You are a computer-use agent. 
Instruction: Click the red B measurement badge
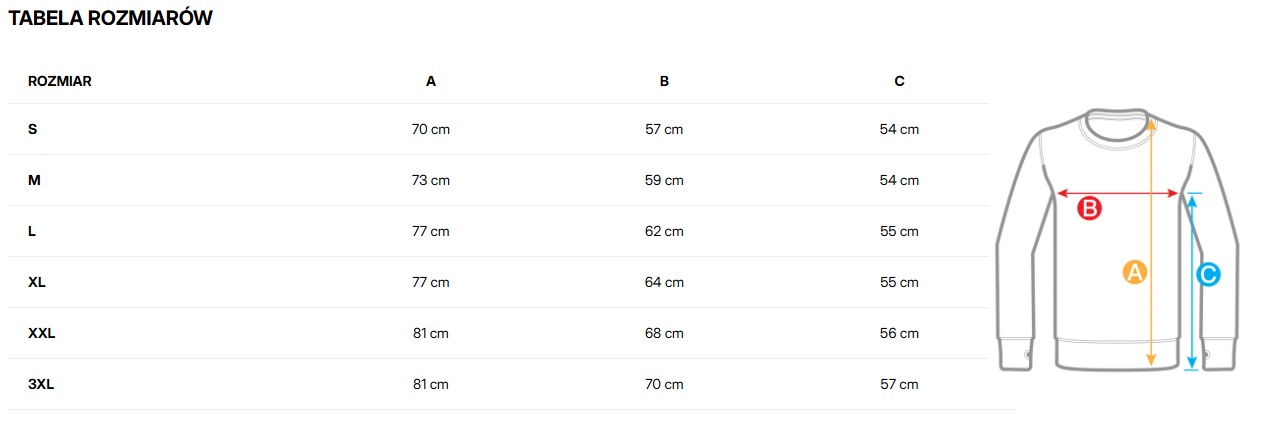(1089, 209)
